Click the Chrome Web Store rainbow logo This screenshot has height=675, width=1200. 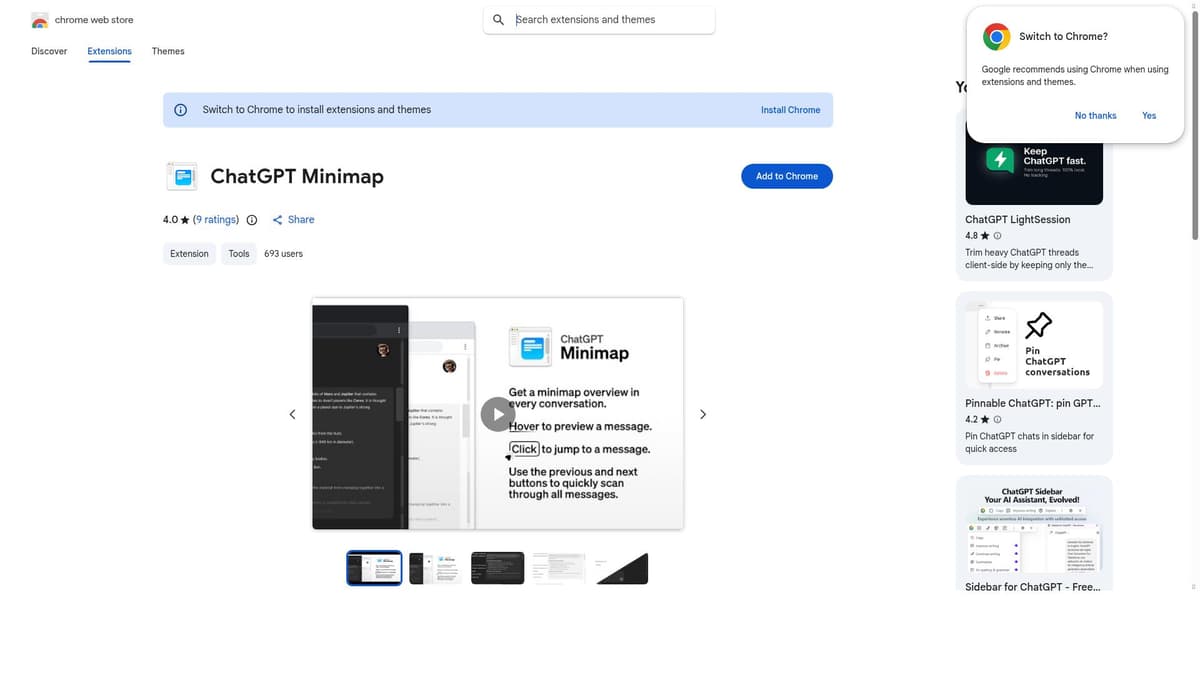coord(40,20)
